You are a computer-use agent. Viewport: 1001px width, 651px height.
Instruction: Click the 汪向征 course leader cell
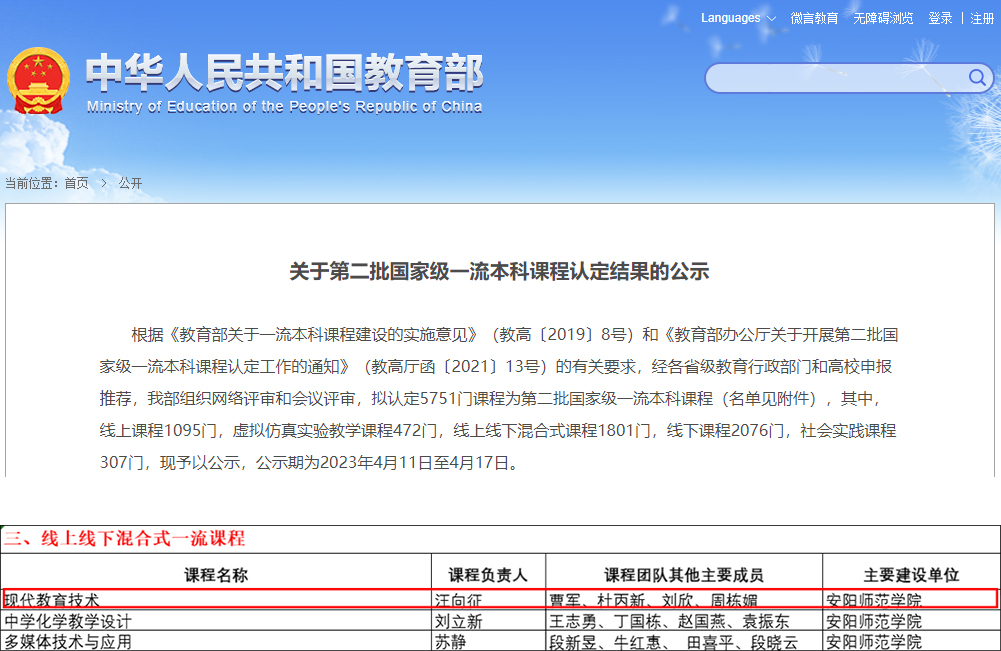click(x=488, y=599)
